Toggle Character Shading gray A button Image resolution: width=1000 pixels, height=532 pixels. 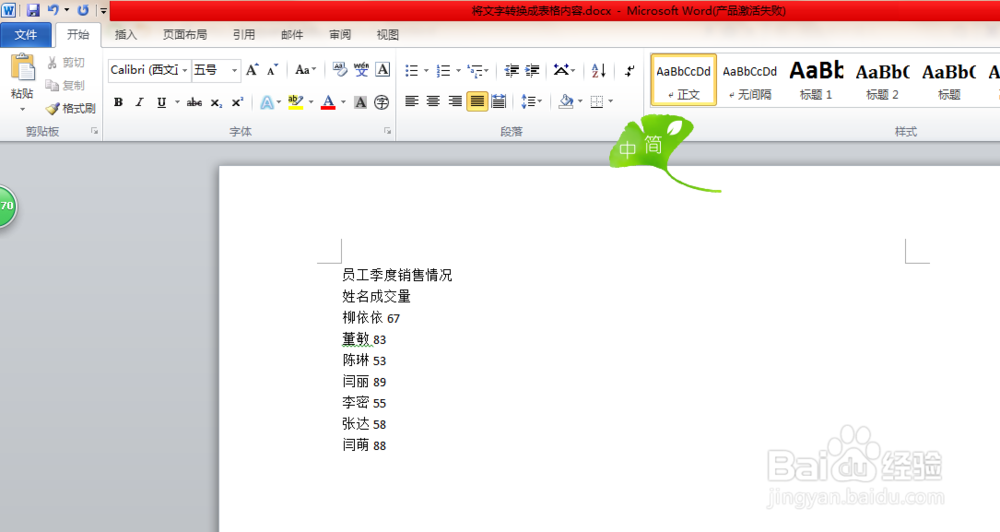click(x=360, y=102)
